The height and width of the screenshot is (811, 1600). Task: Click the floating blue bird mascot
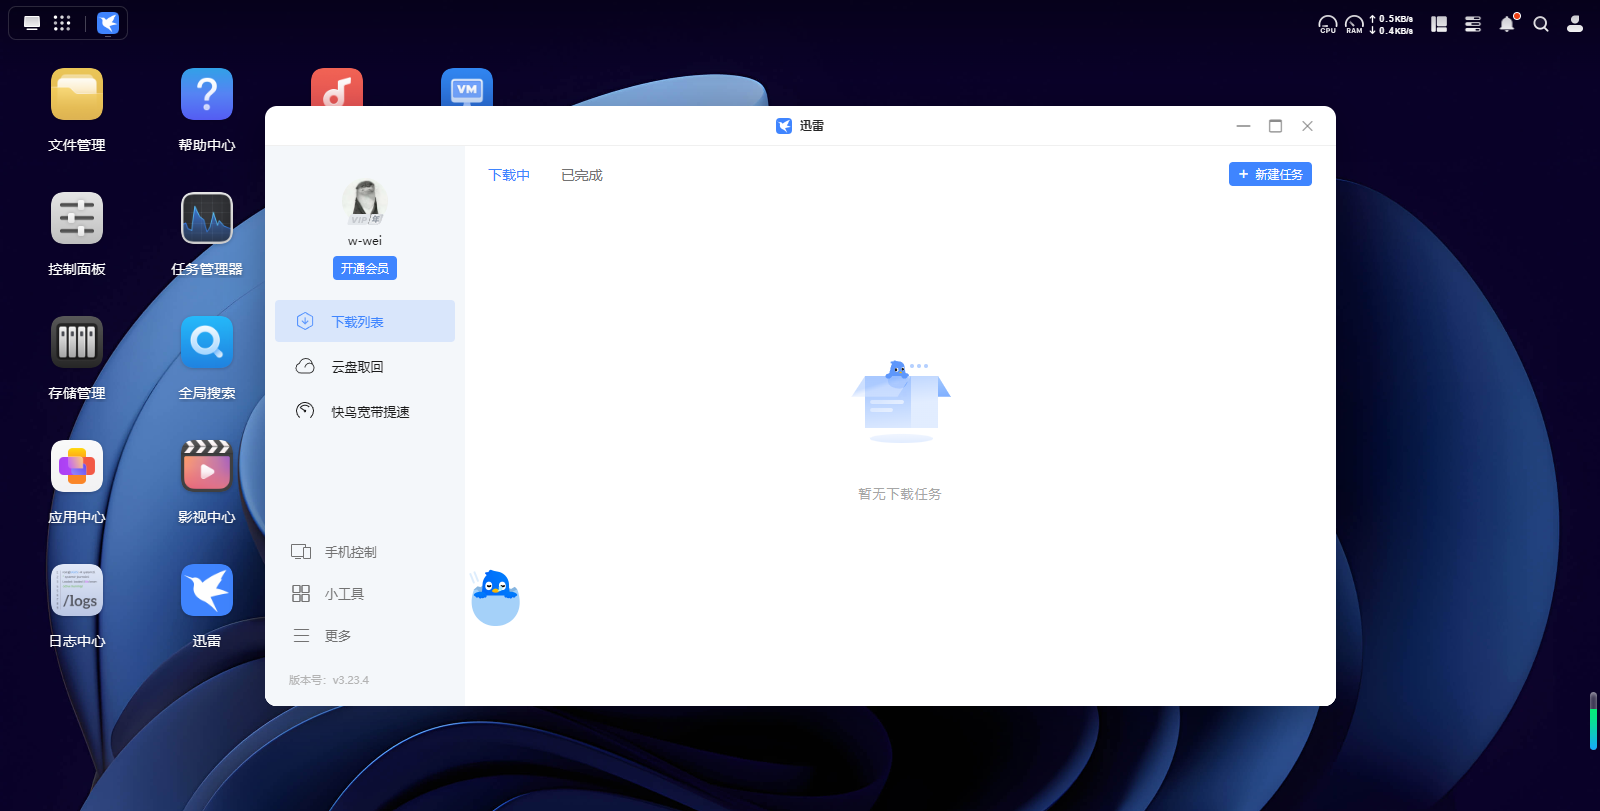495,597
